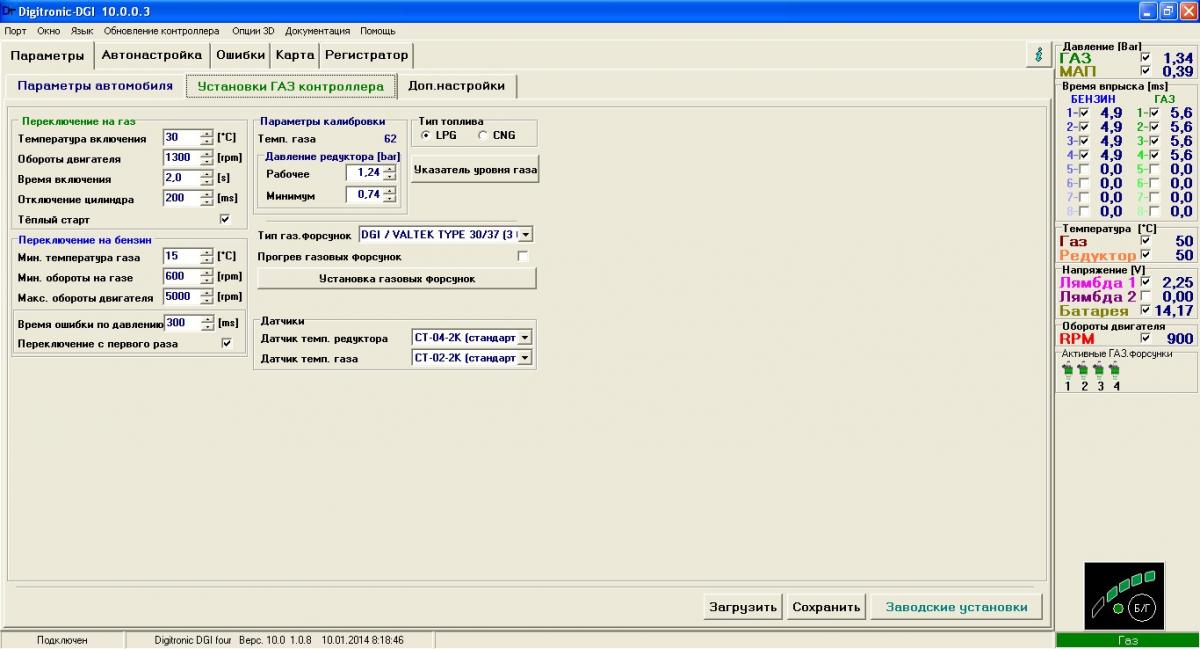Enable Прогрев газовых форсунок checkbox
Viewport: 1200px width, 649px height.
(522, 257)
